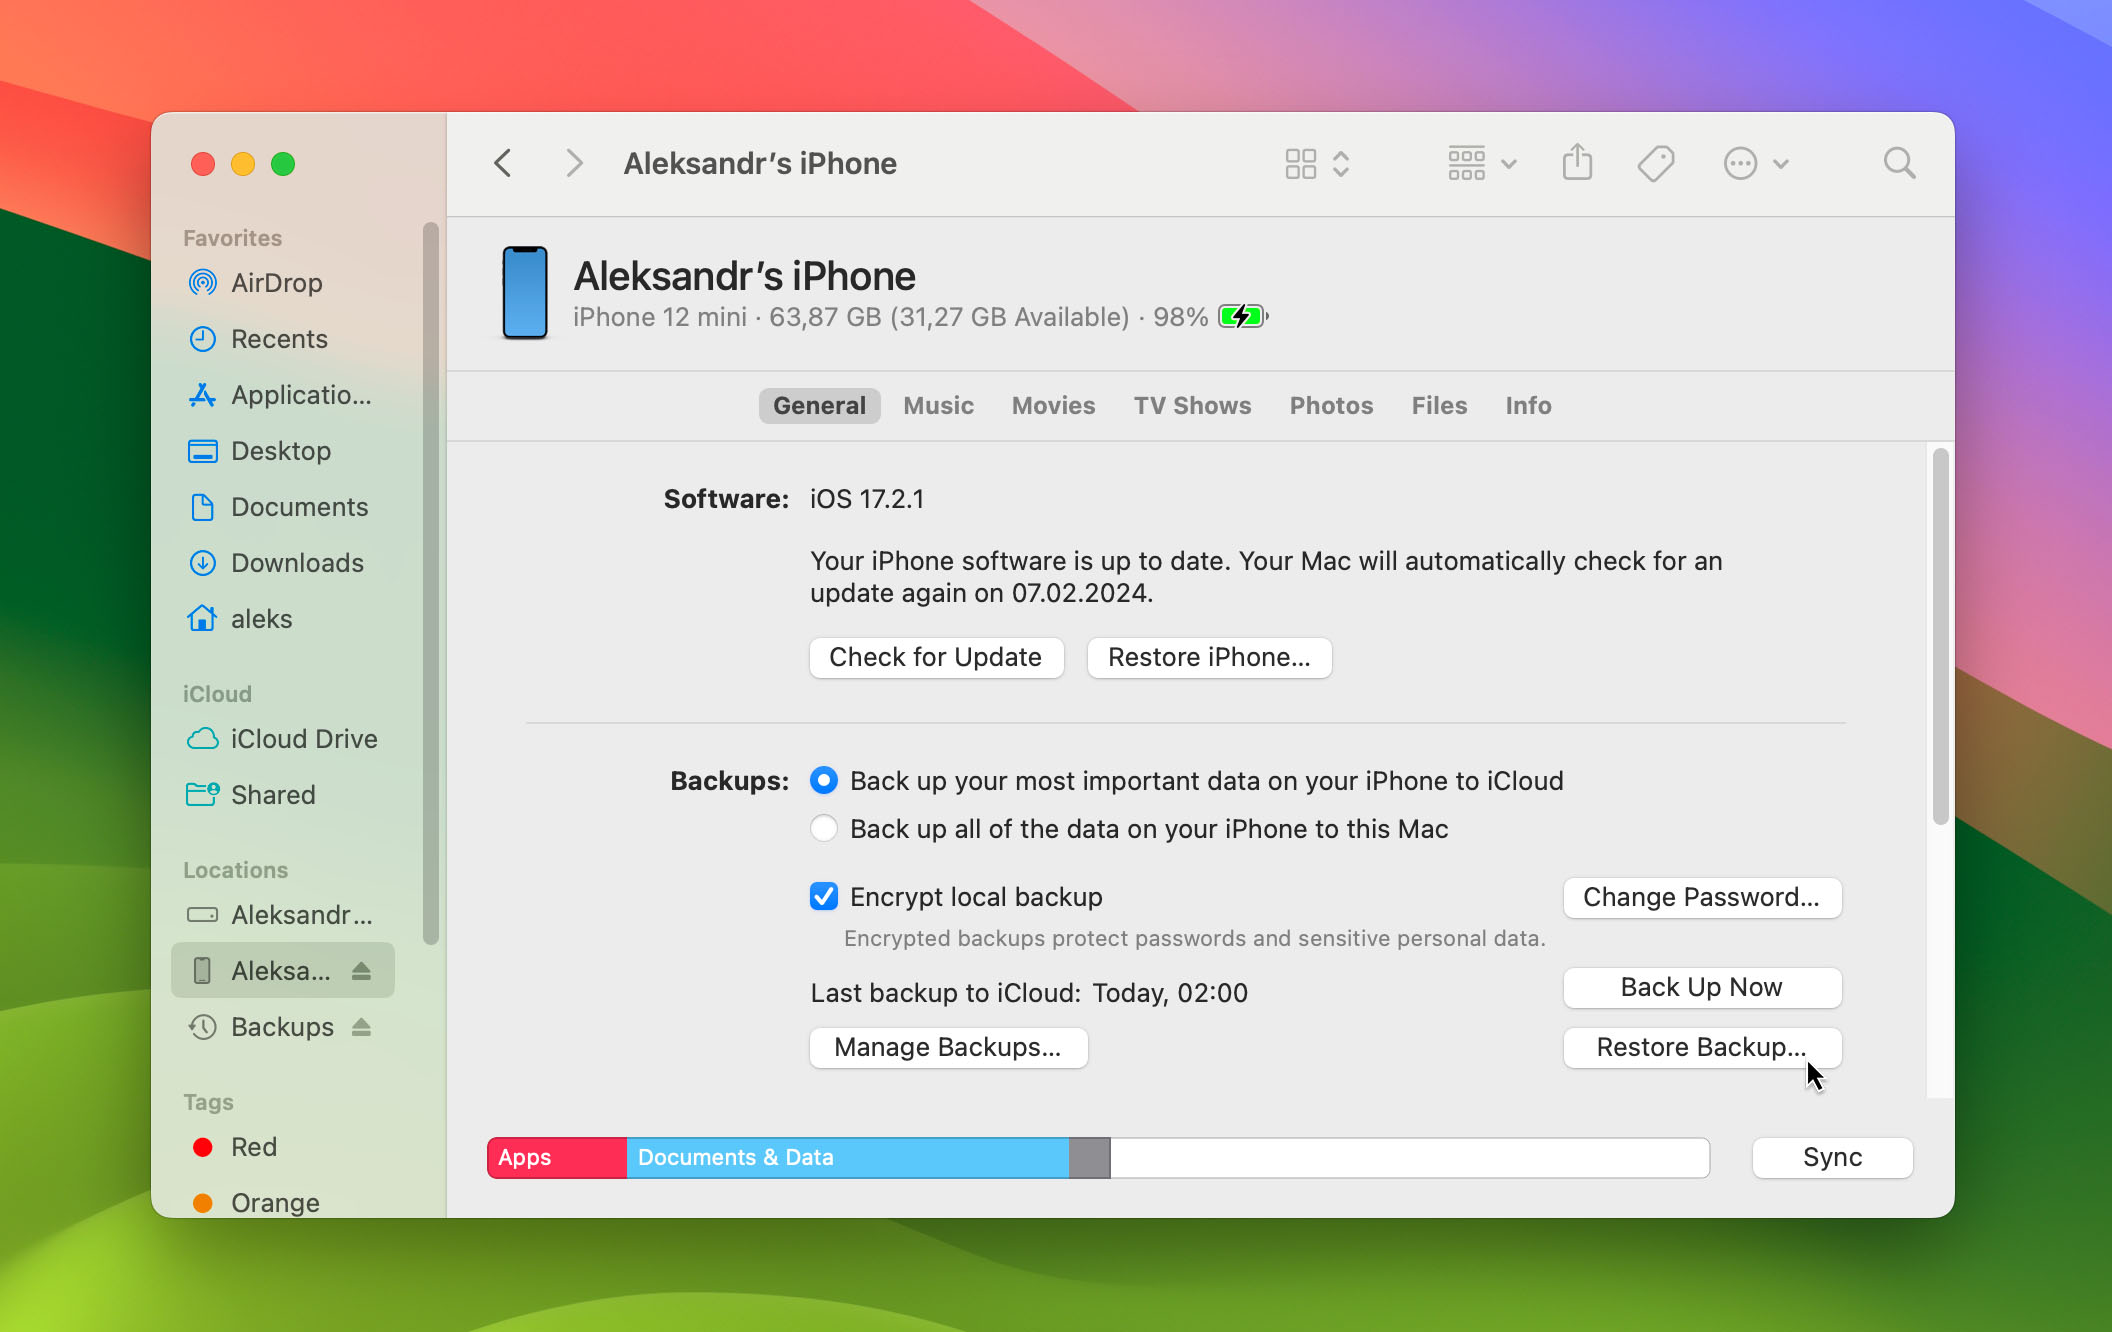Open the view switcher chevron
2112x1332 pixels.
click(1340, 163)
